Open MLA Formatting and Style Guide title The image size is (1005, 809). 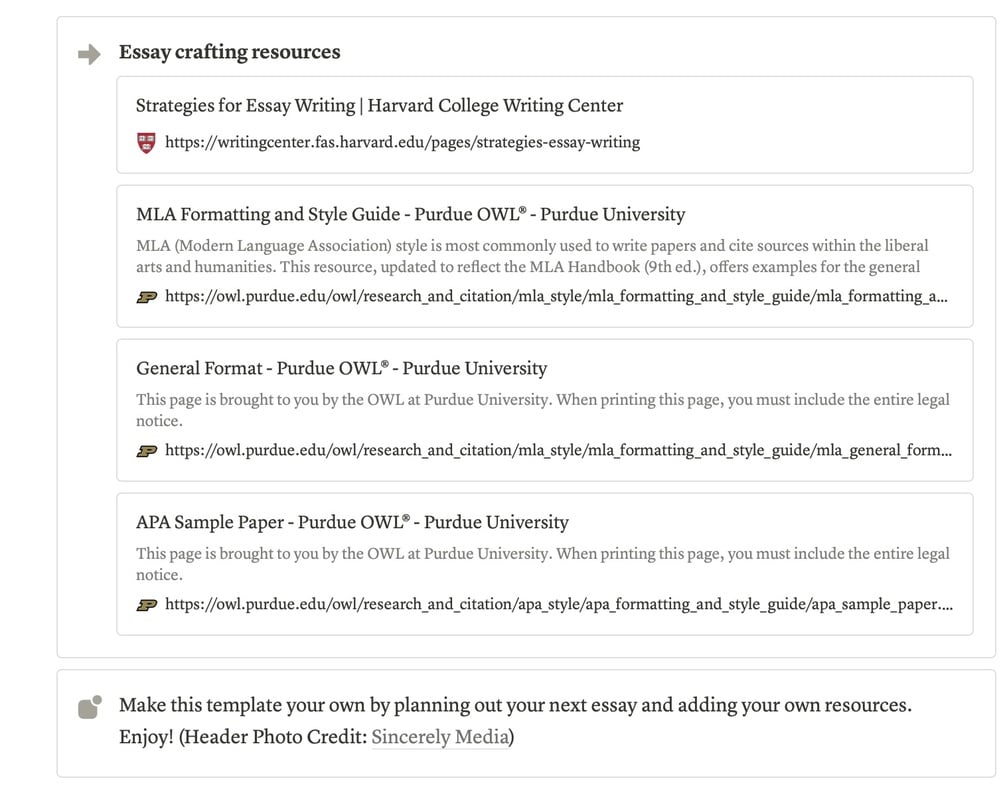coord(410,214)
